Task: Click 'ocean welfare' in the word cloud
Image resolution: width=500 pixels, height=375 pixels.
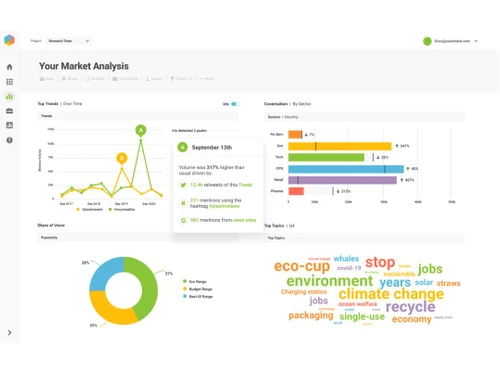Action: tap(358, 304)
